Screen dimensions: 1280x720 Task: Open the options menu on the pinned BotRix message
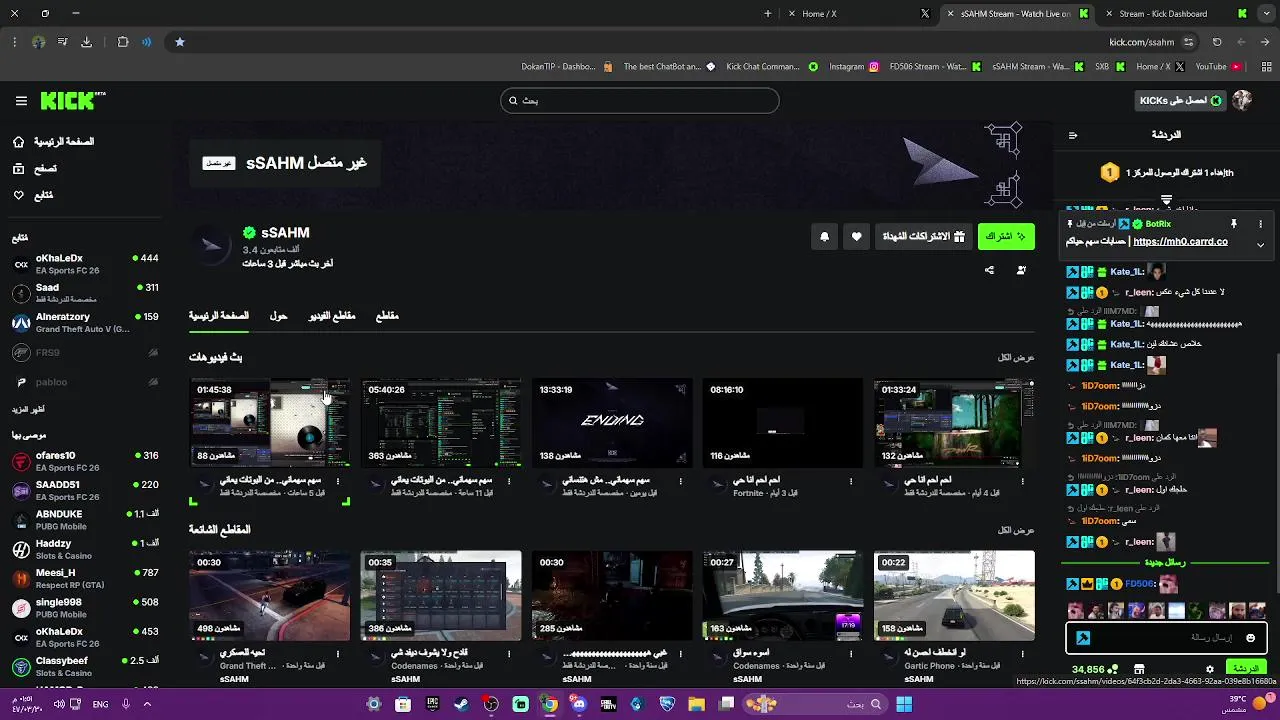click(1260, 224)
